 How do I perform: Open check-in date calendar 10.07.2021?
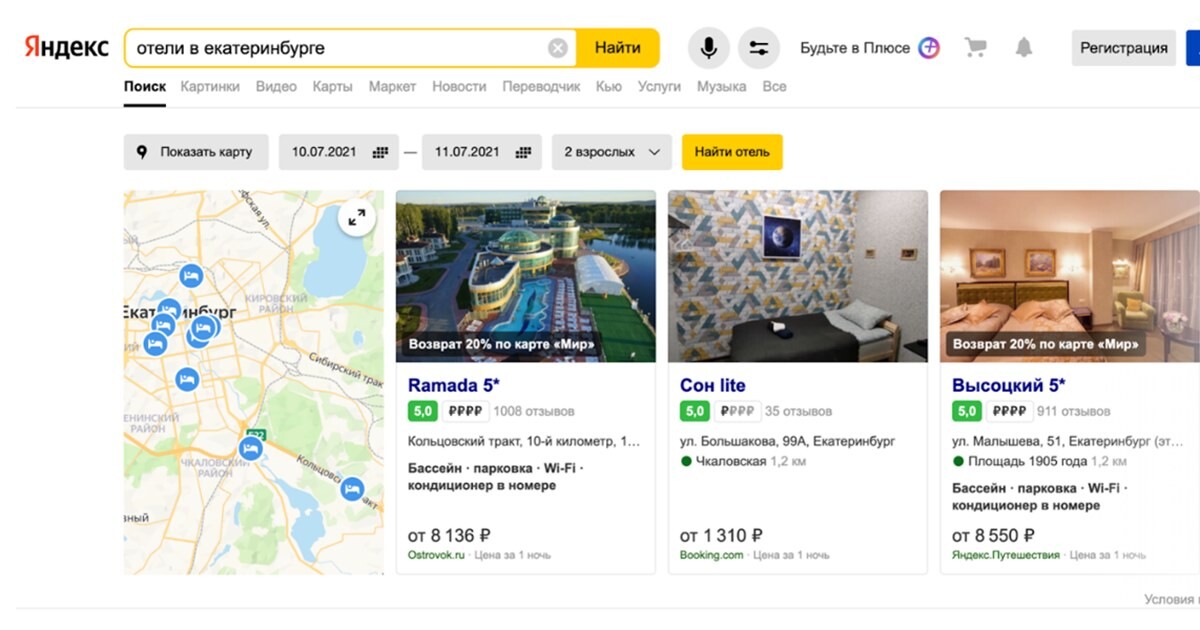coord(338,152)
